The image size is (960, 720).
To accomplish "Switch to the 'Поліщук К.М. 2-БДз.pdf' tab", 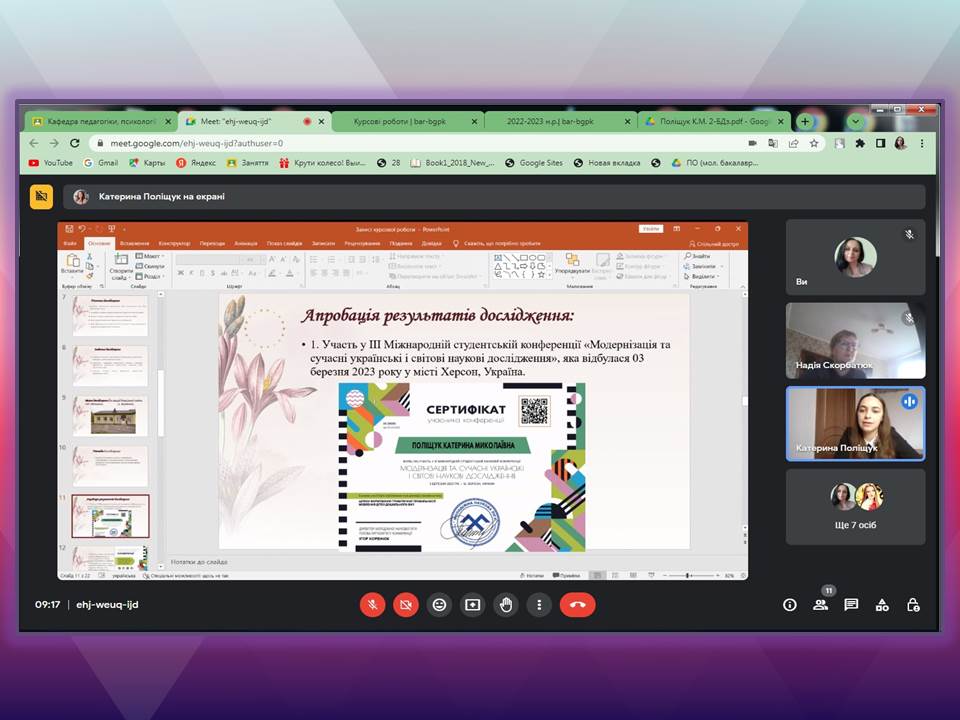I will pos(713,121).
